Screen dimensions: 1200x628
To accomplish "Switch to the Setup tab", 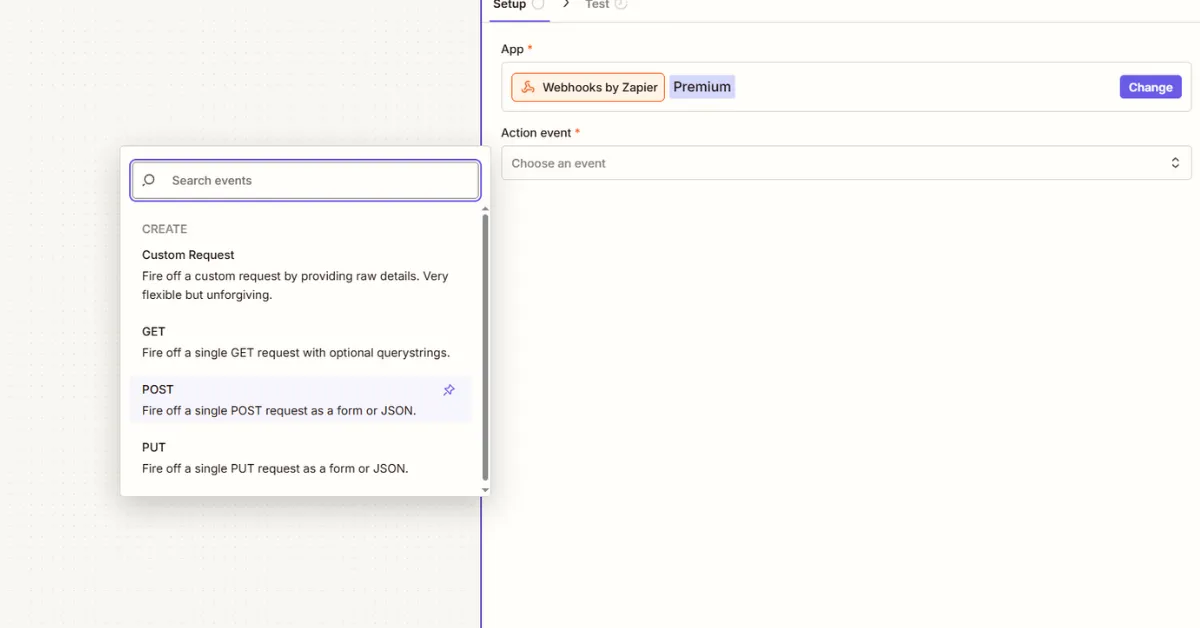I will tap(510, 4).
